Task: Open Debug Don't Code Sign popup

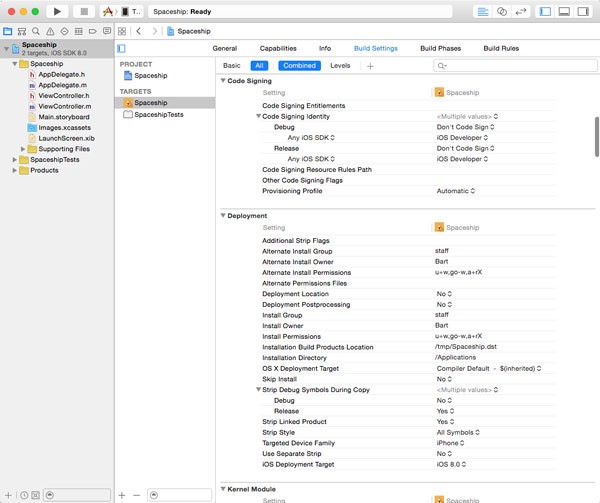Action: point(465,127)
